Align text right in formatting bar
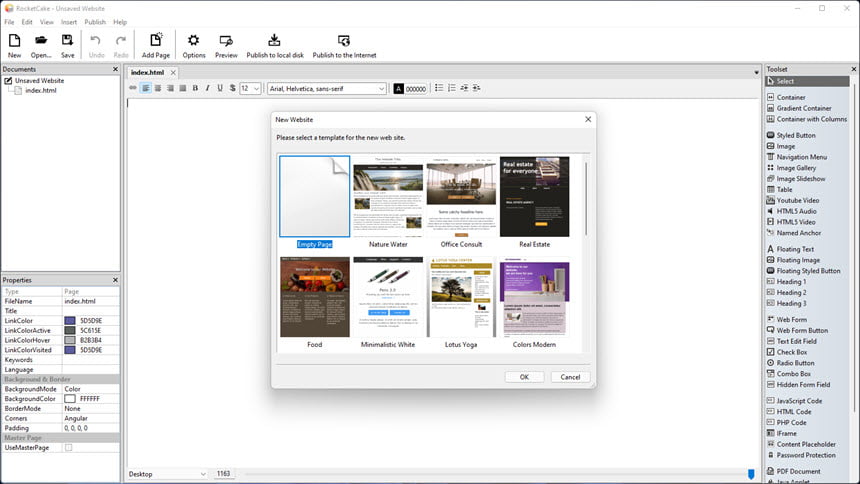Viewport: 860px width, 484px height. coord(170,88)
